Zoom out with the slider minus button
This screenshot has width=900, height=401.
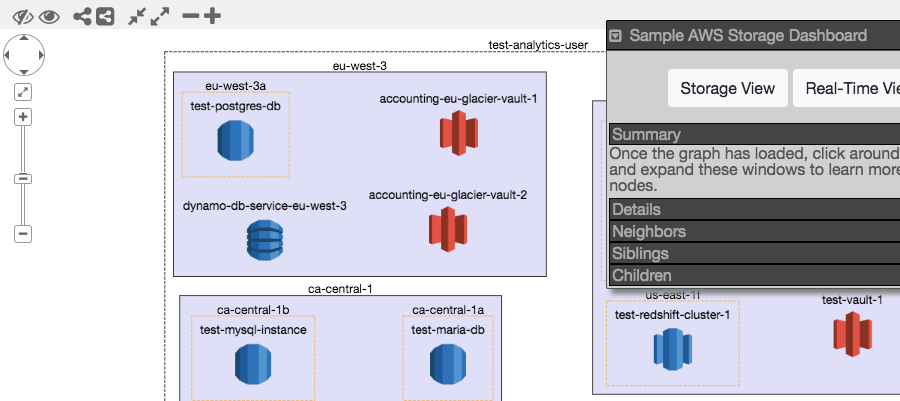23,234
